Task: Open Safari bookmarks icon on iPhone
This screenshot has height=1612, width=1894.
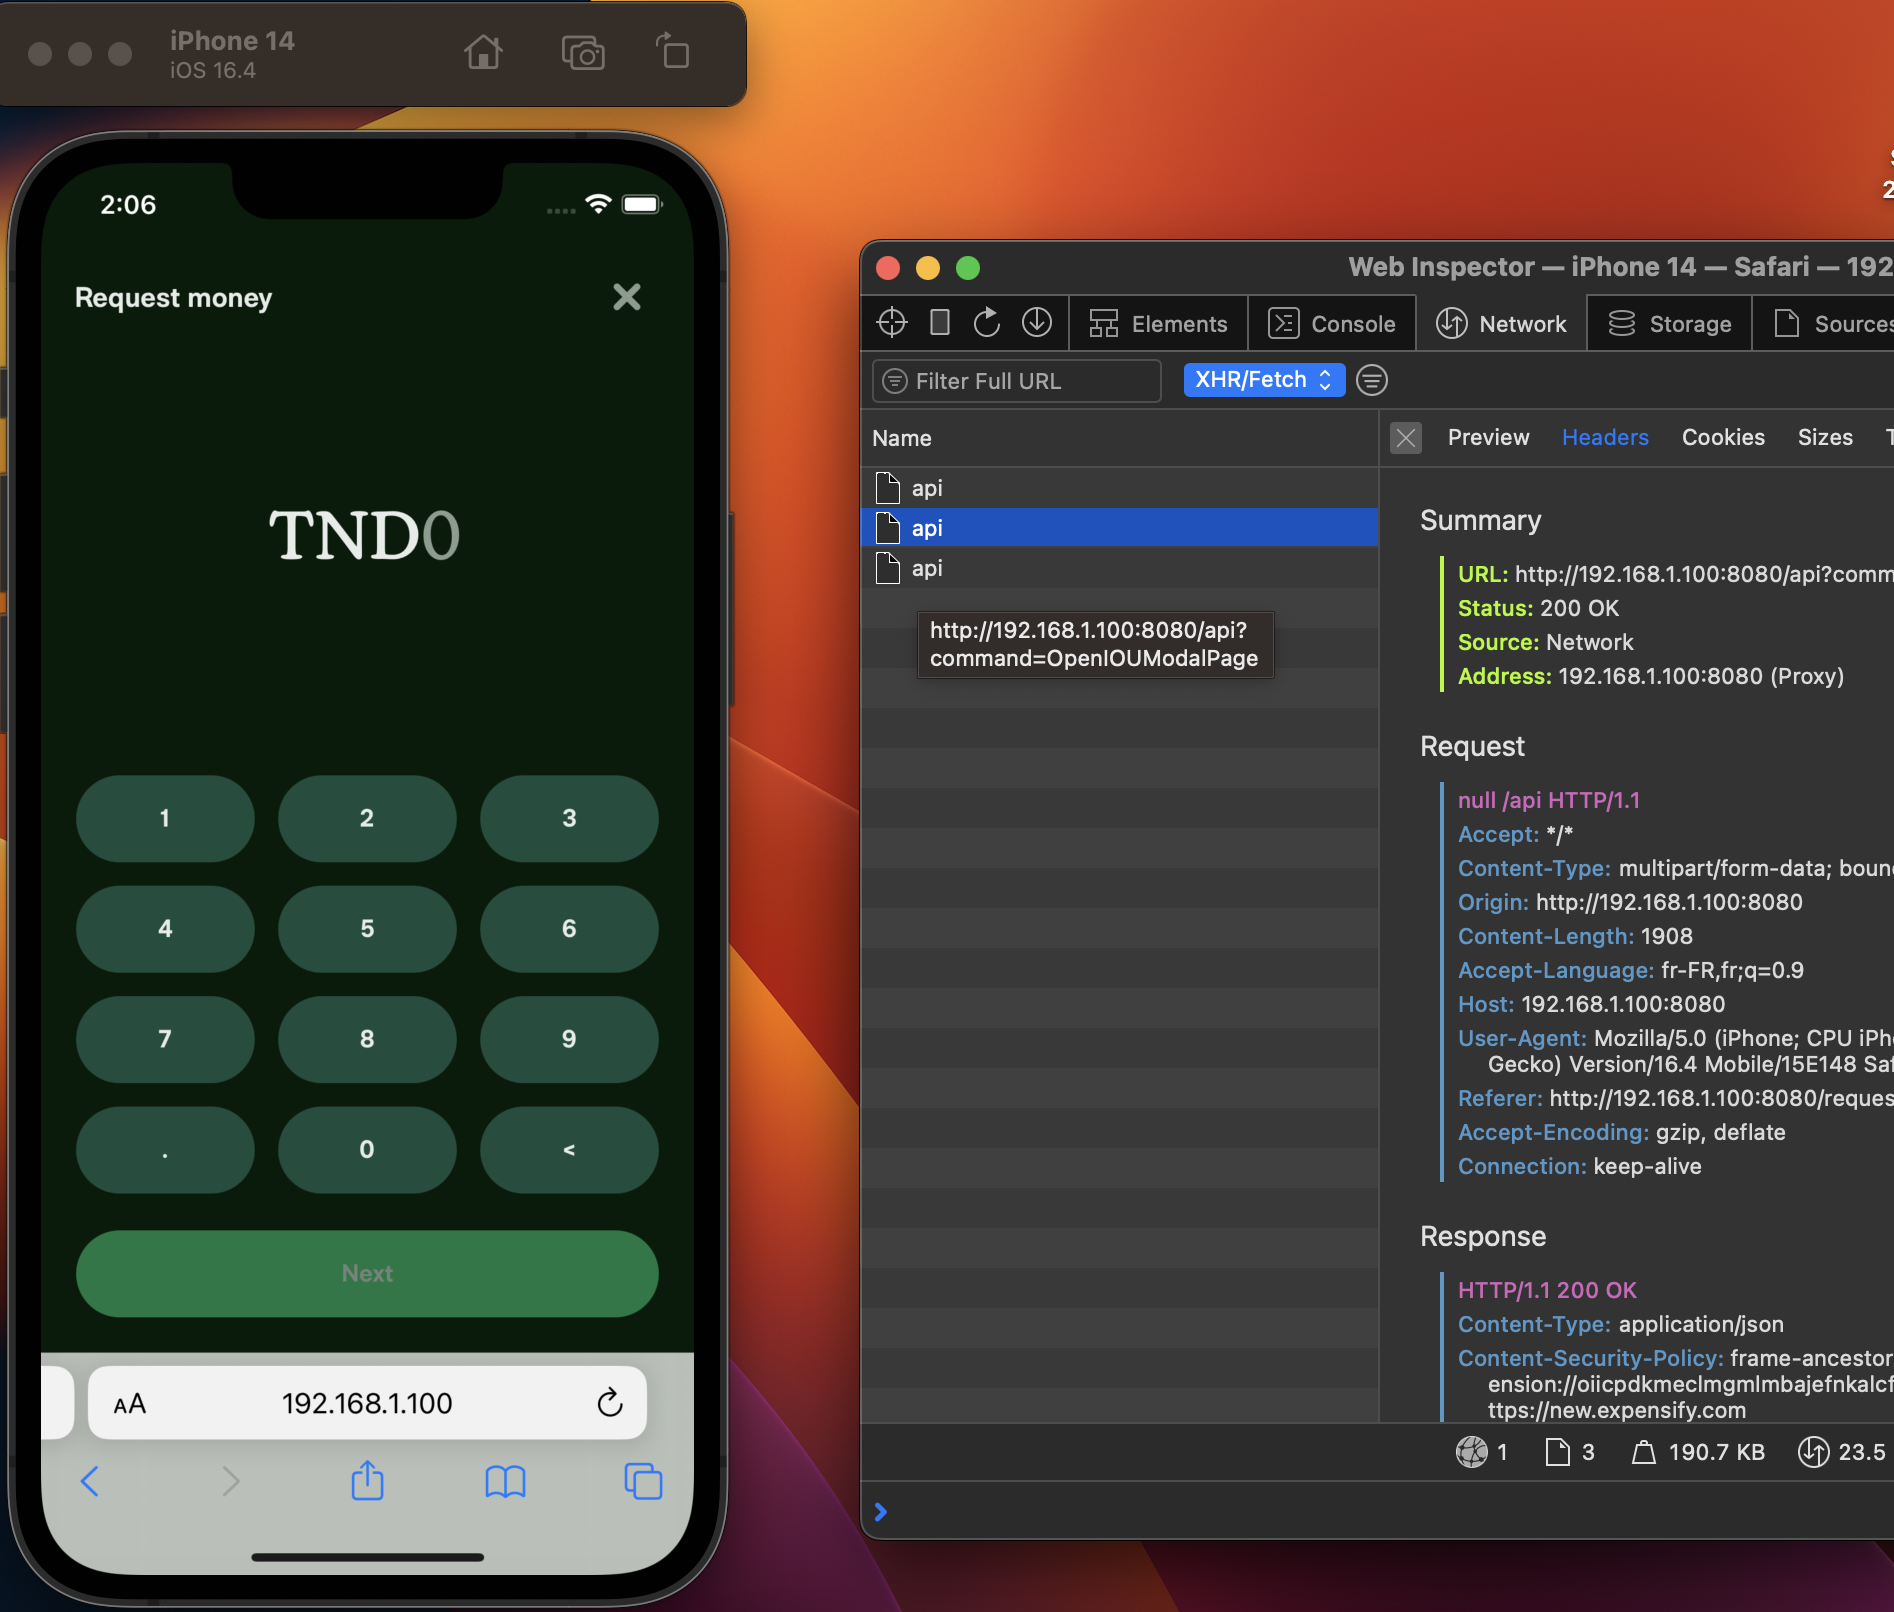Action: click(505, 1482)
